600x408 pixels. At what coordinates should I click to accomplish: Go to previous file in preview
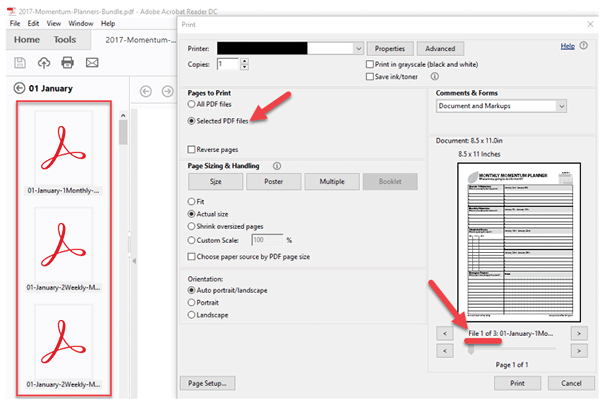[x=445, y=333]
